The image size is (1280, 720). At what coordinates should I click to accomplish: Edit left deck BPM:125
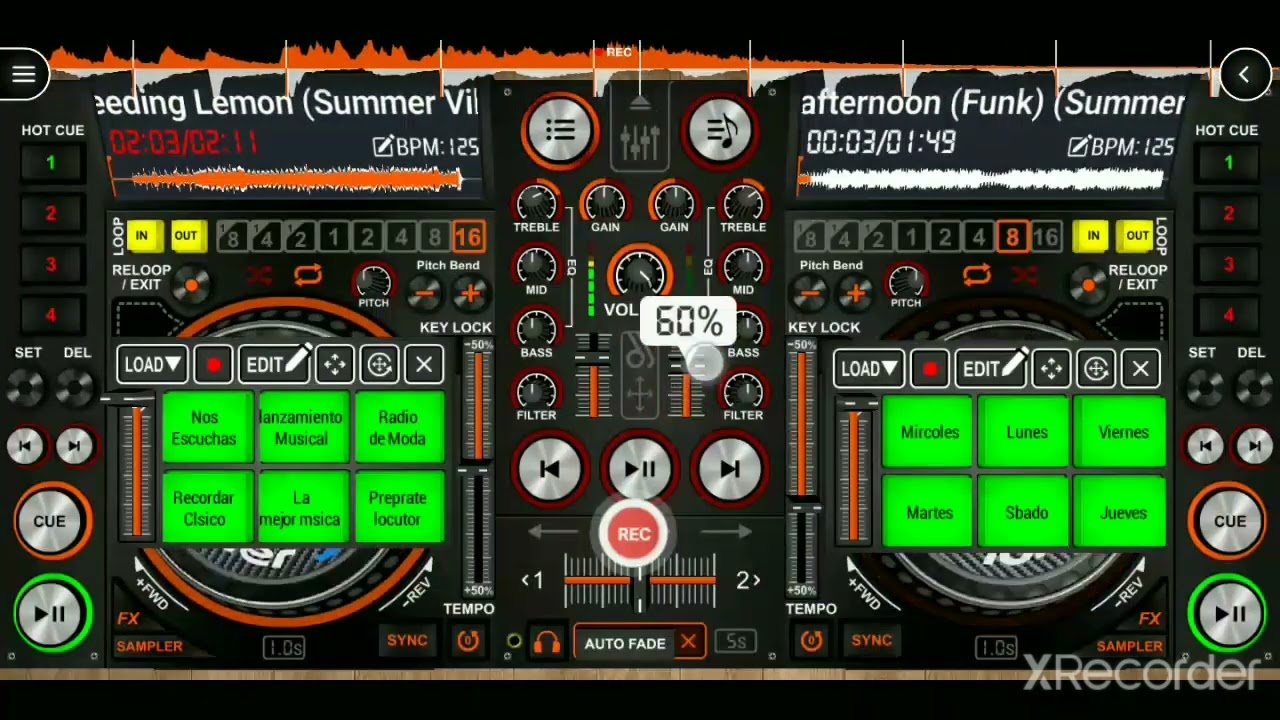[x=426, y=147]
